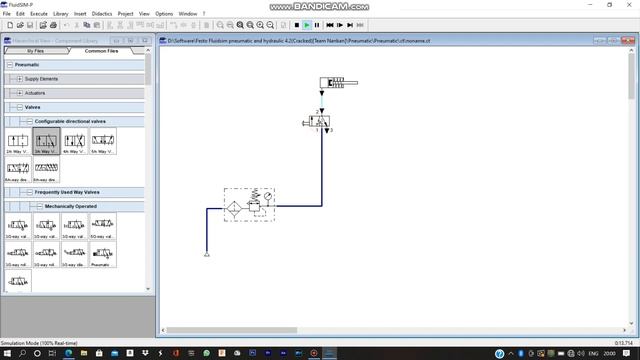Reset simulation with the rewind button
Viewport: 640px width, 360px height.
pos(330,25)
